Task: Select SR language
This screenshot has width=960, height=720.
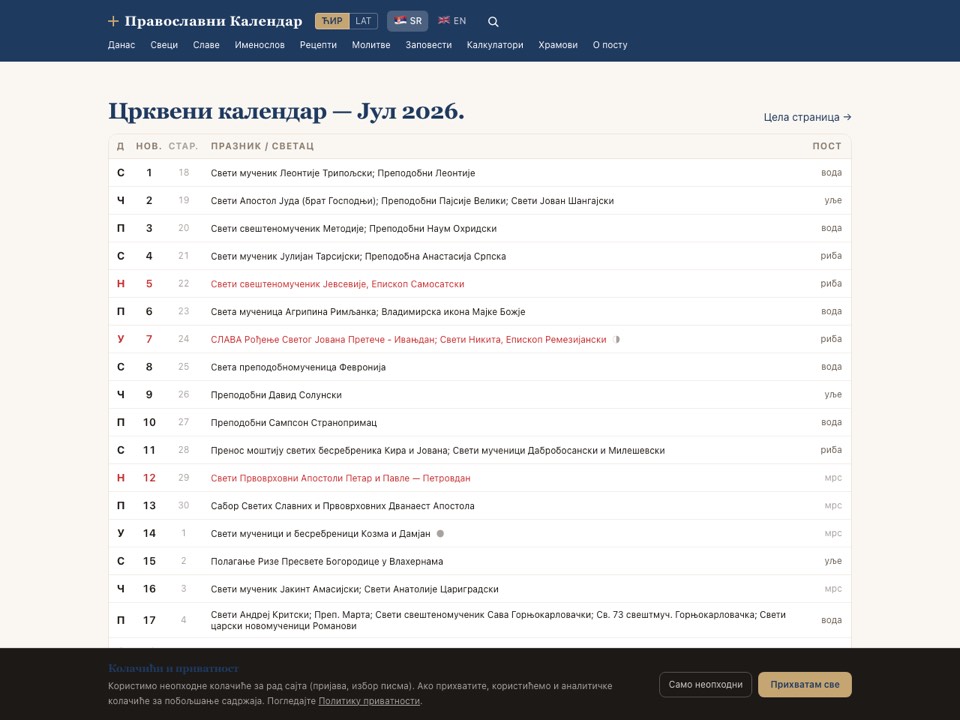Action: [408, 21]
